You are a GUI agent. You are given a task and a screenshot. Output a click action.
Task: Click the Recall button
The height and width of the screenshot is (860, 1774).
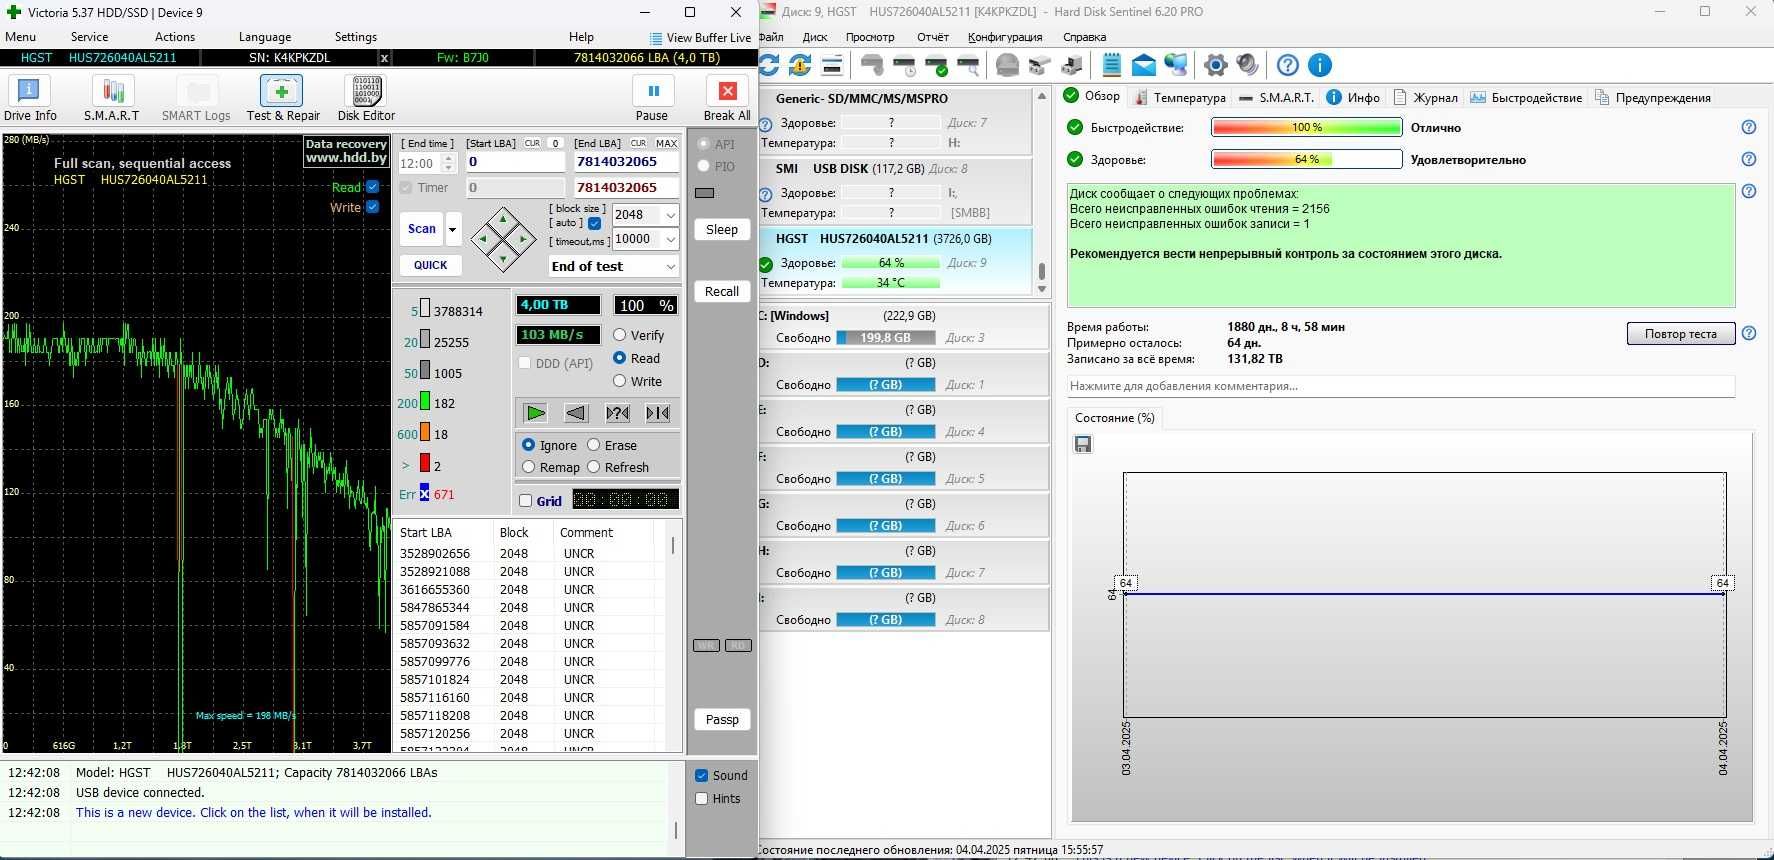722,292
